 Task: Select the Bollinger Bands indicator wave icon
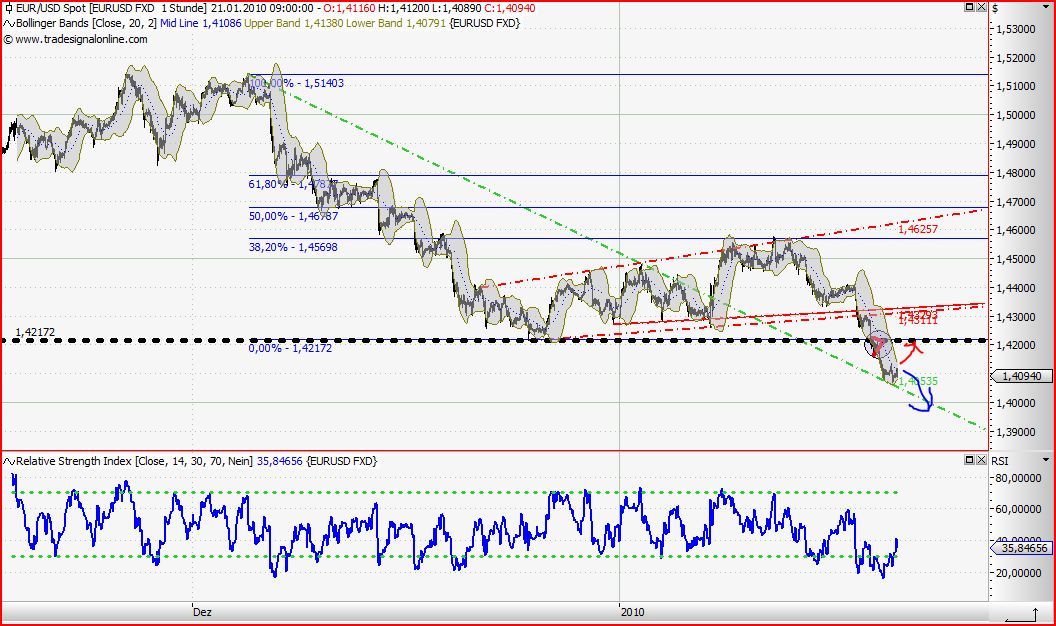point(7,23)
